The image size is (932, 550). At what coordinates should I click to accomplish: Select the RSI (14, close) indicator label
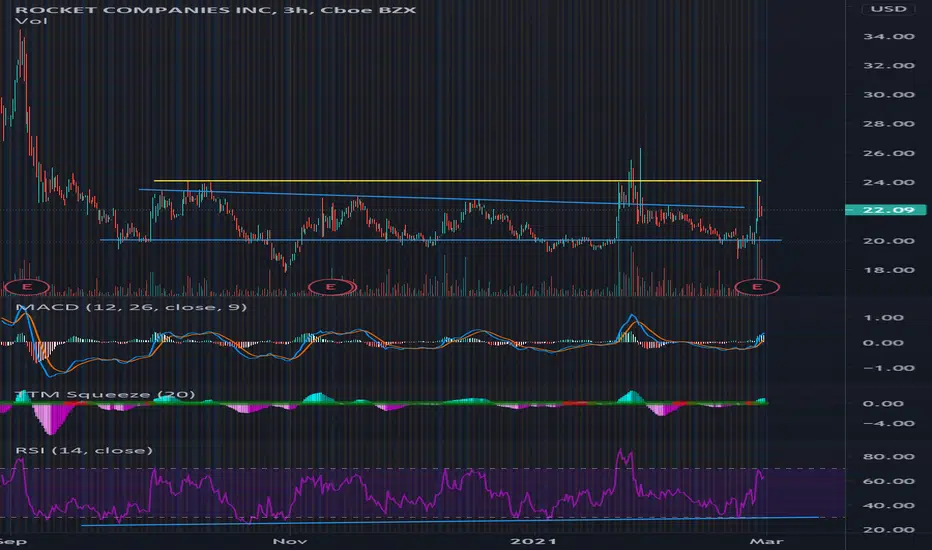click(84, 450)
